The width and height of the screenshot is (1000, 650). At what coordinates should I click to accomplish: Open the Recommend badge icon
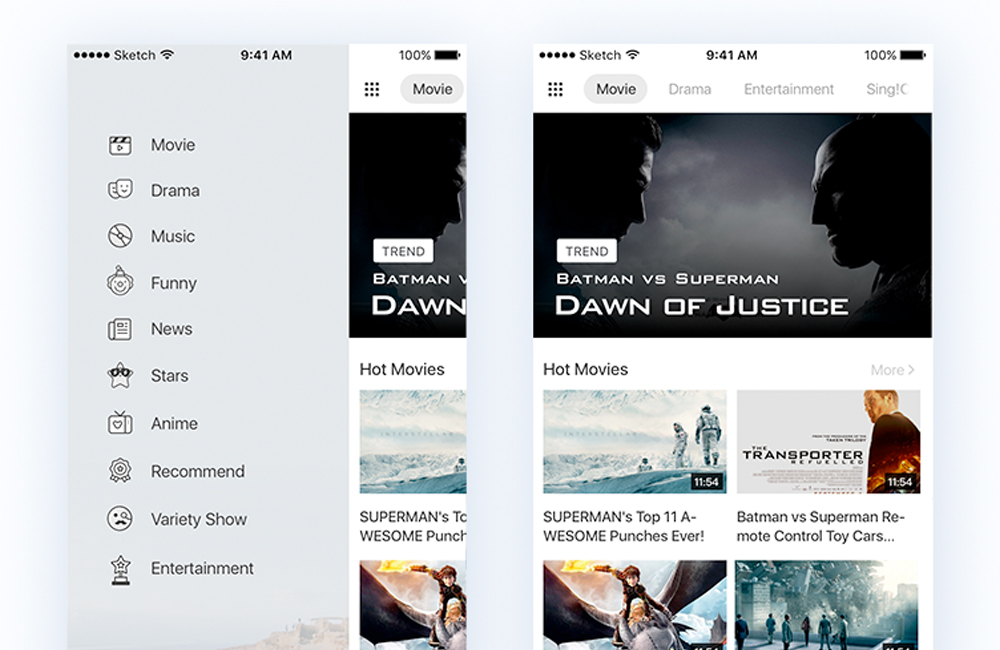[x=120, y=471]
